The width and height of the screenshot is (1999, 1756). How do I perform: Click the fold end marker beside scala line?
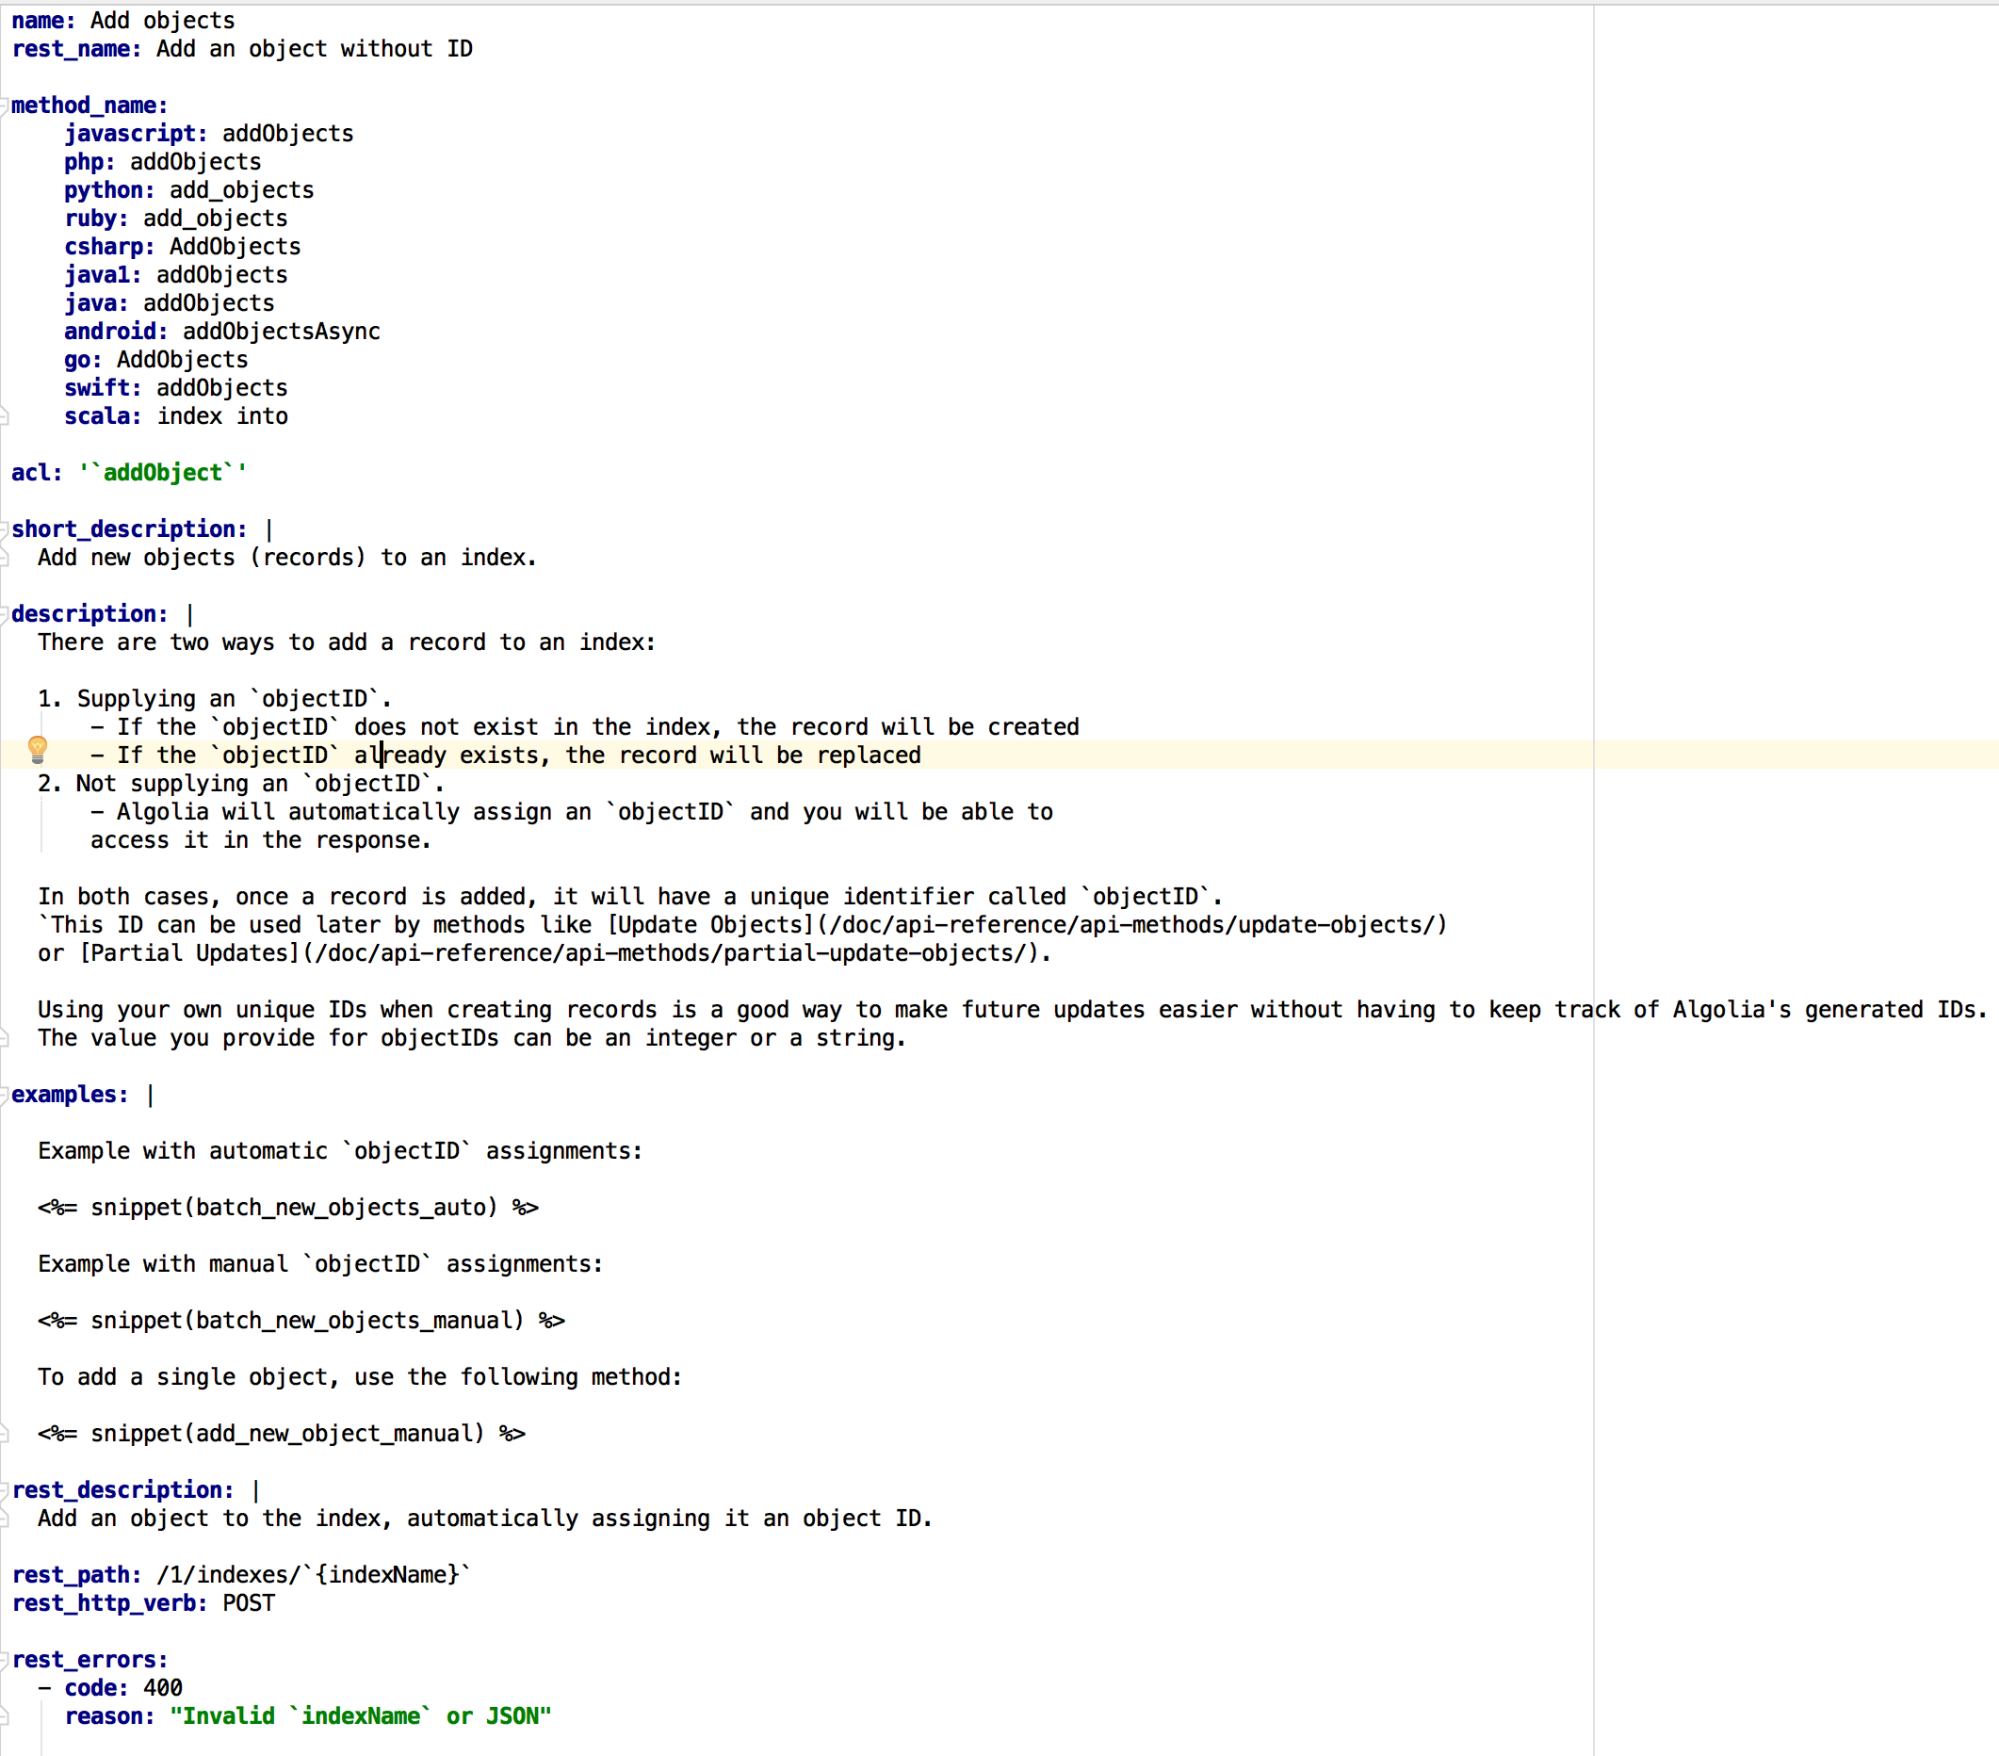[4, 416]
